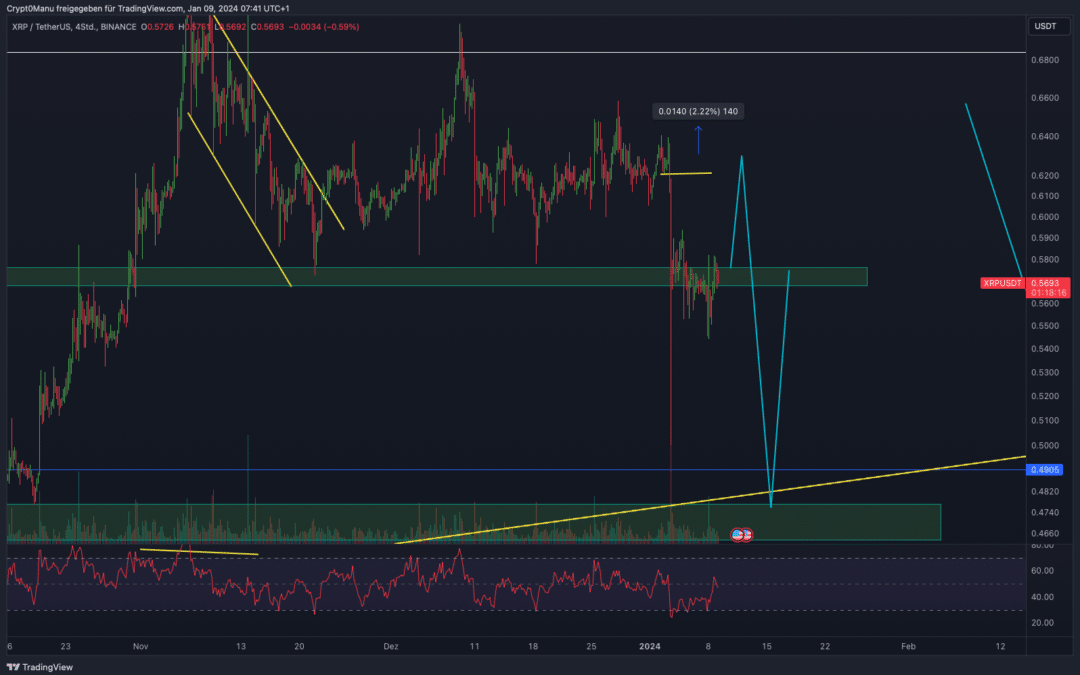Click the 0.4660 price axis label
The image size is (1080, 675).
coord(1045,534)
